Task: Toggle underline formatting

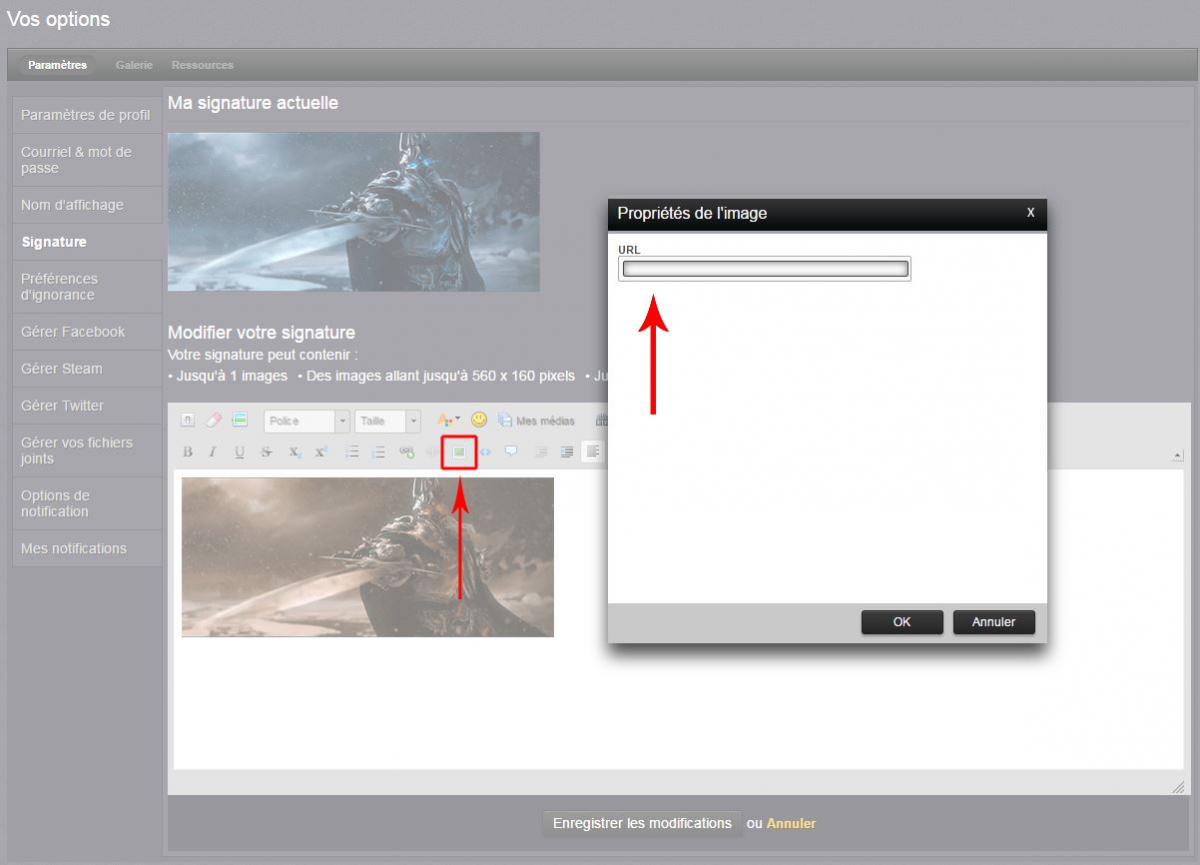Action: [x=240, y=452]
